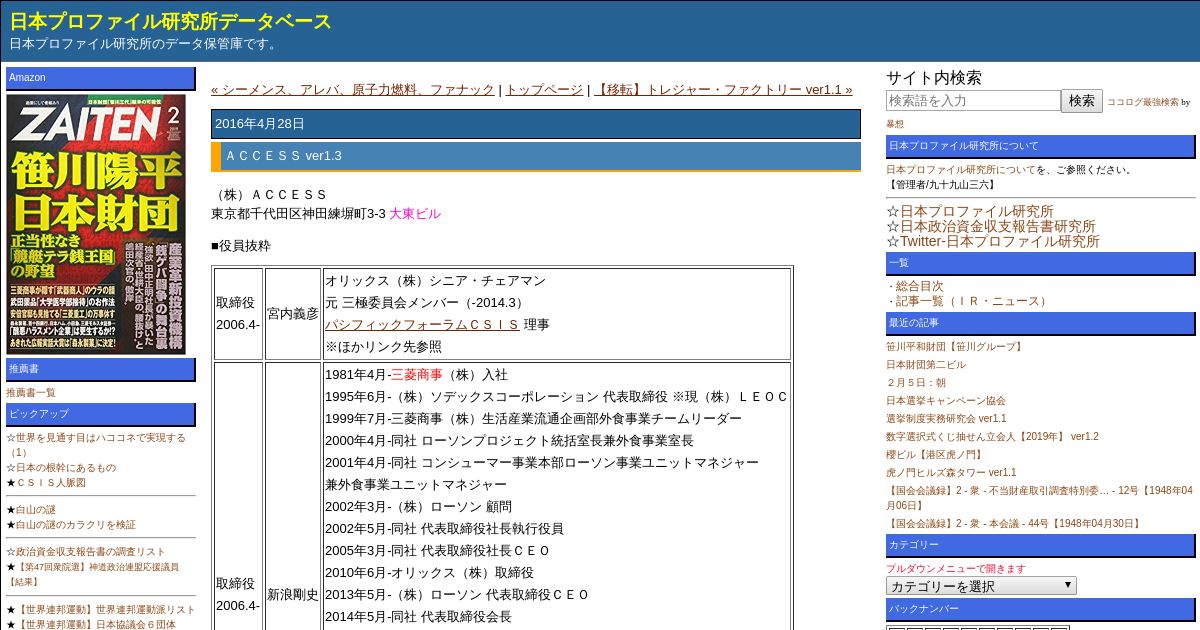The image size is (1200, 630).
Task: Open 国会会議録 不当財産取引調査特別委 12号 link
Action: coord(1039,498)
